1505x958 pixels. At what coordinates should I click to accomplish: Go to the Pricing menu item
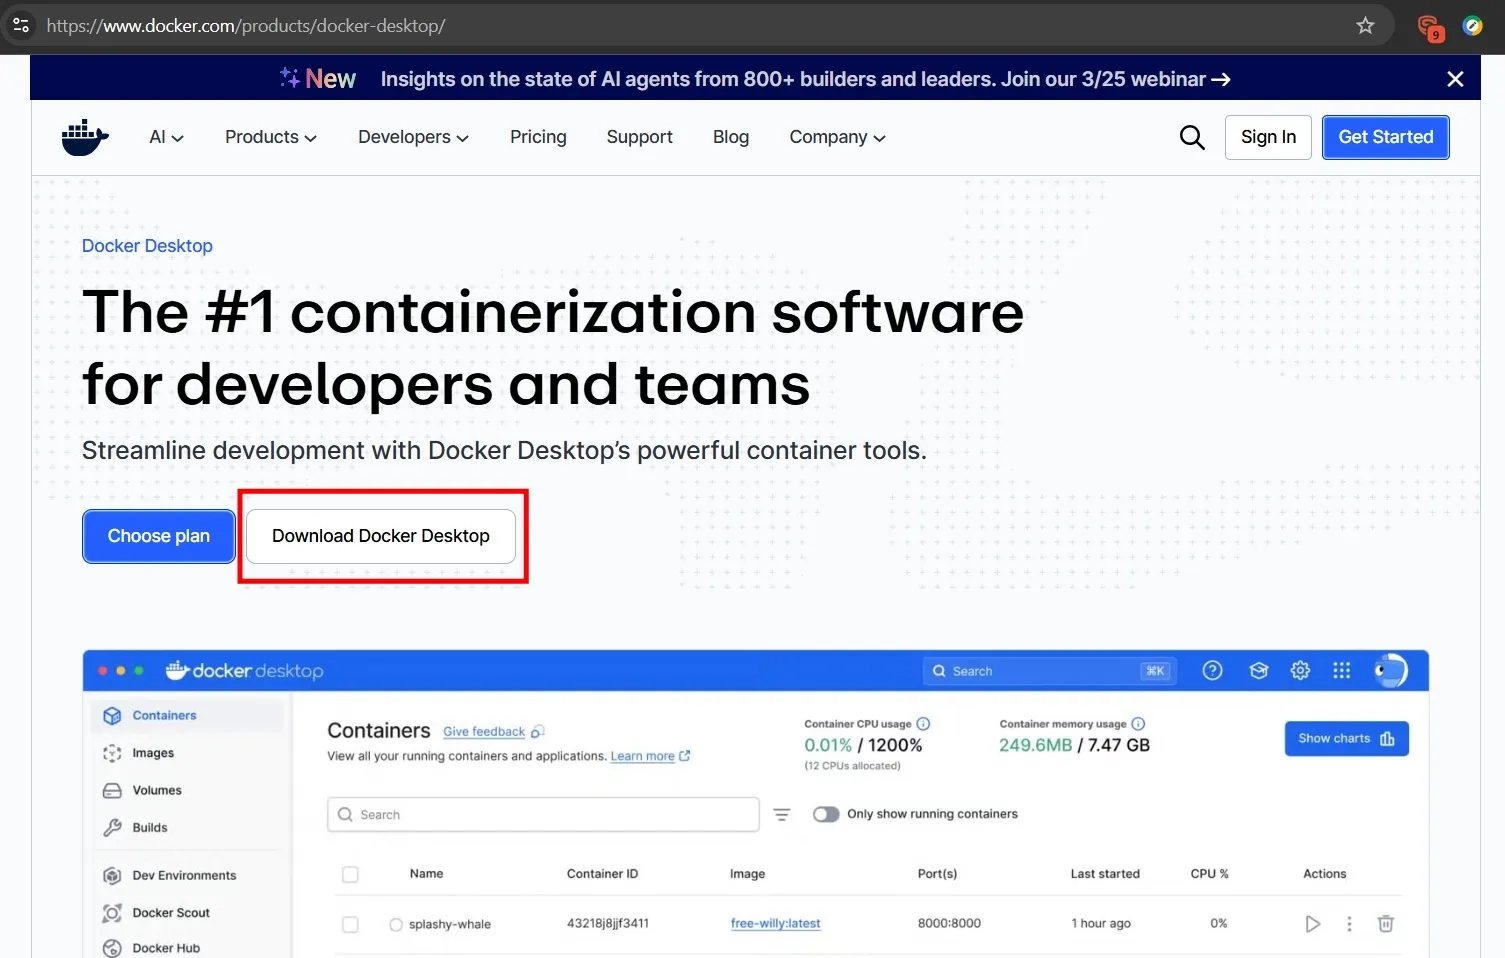538,137
